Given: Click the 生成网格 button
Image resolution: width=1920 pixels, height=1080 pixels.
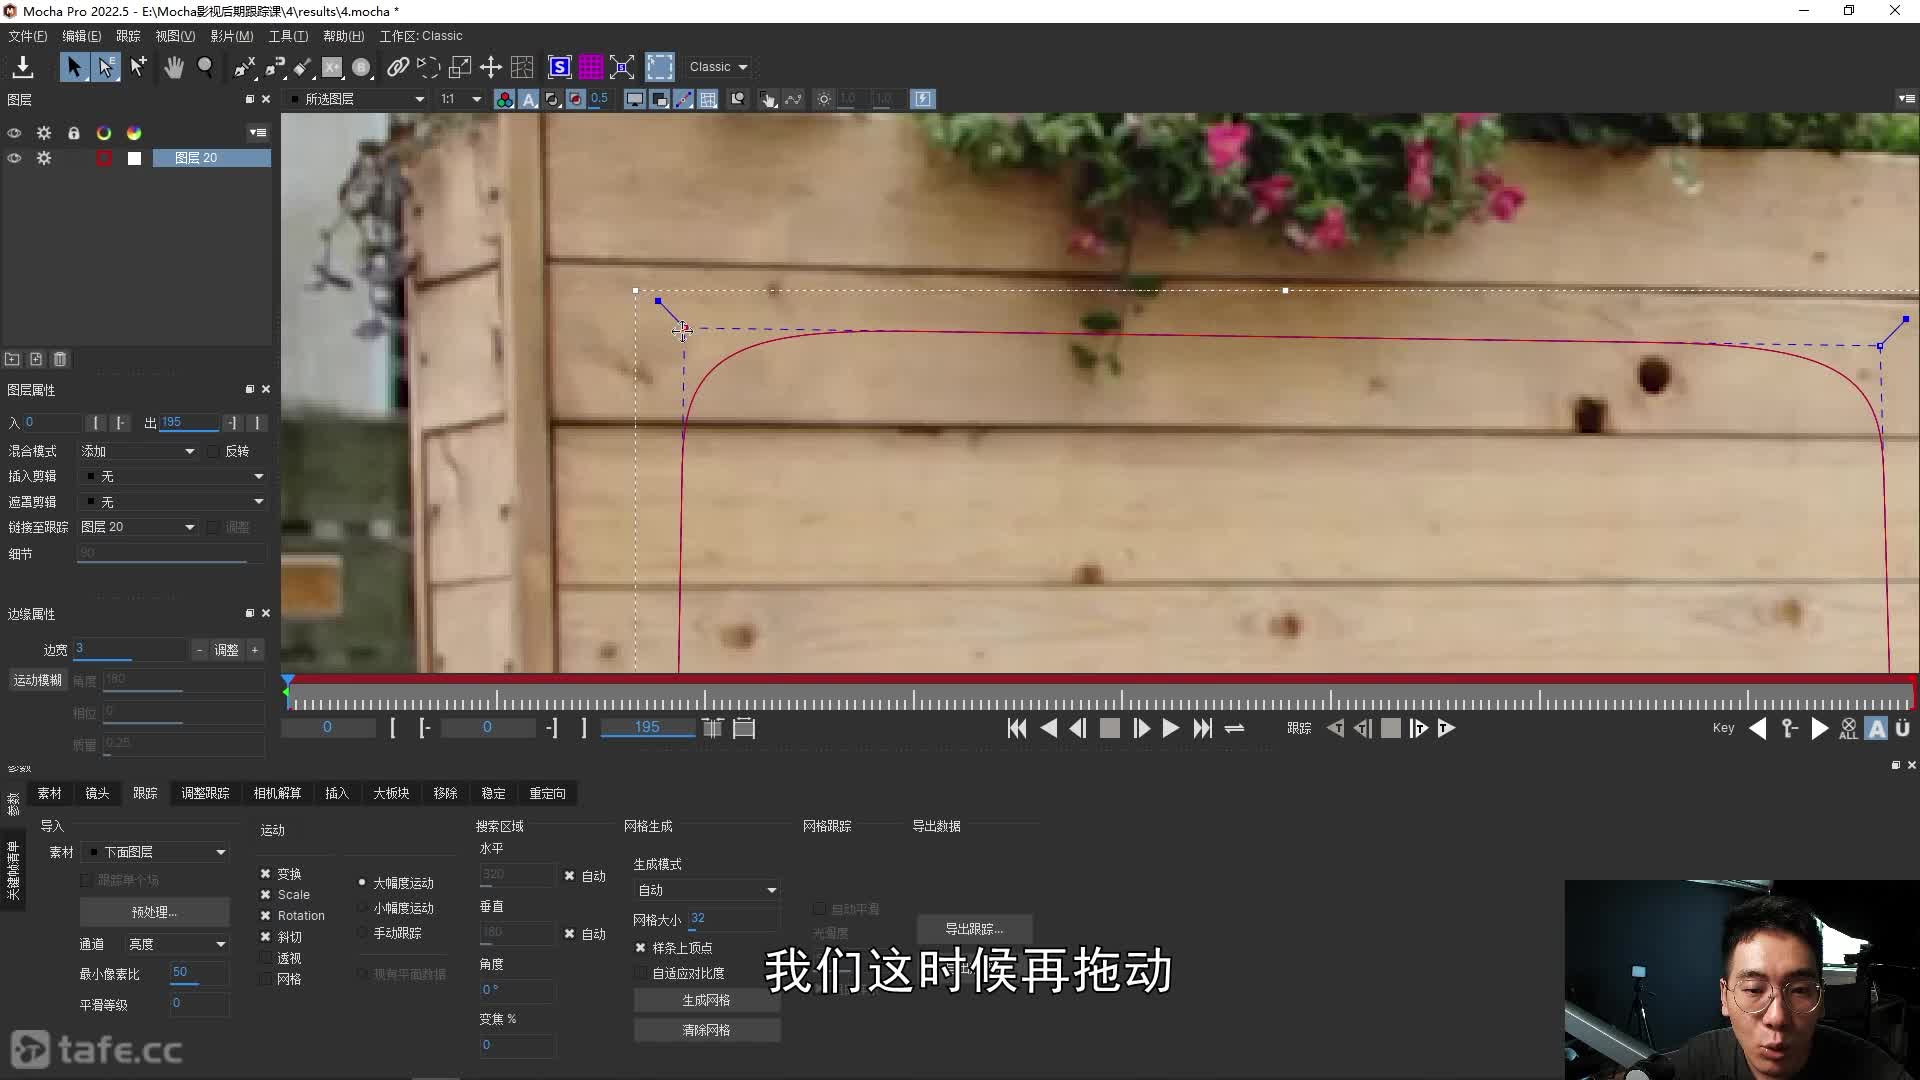Looking at the screenshot, I should click(706, 1000).
